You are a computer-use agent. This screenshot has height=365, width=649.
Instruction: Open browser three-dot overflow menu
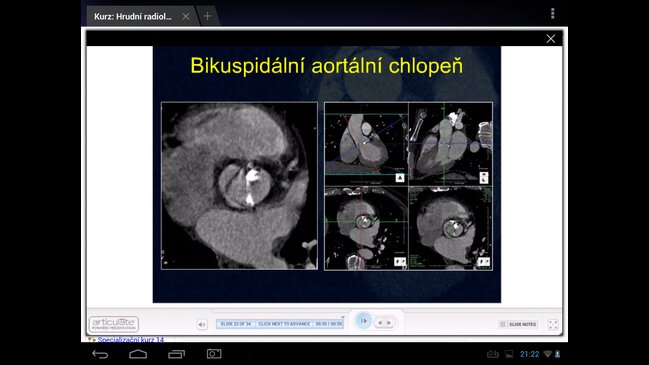pos(552,14)
